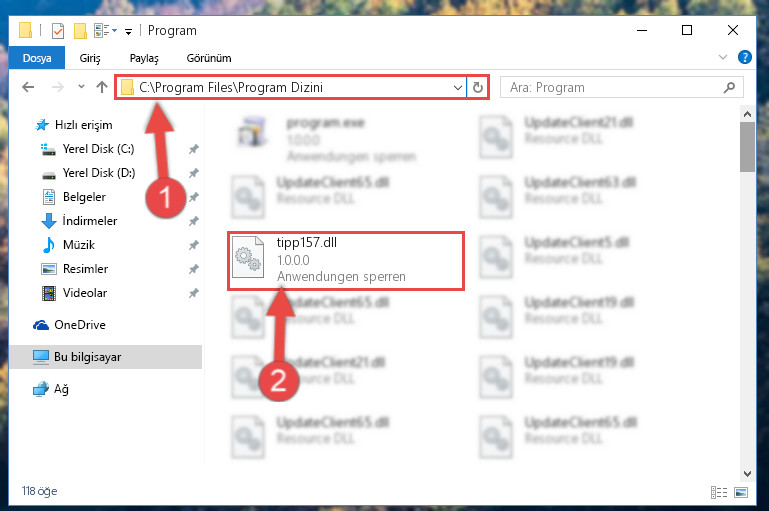
Task: Click the Ara: Program search field
Action: [x=621, y=88]
